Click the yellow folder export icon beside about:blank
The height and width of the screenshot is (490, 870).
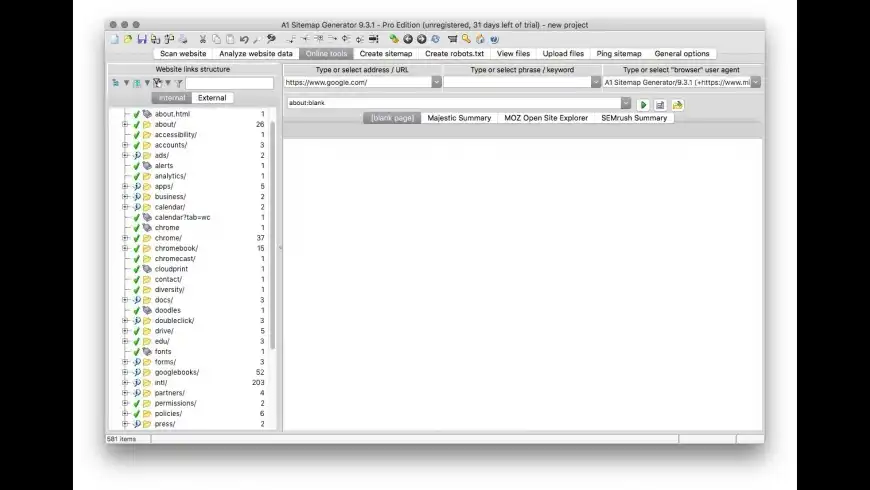[677, 105]
